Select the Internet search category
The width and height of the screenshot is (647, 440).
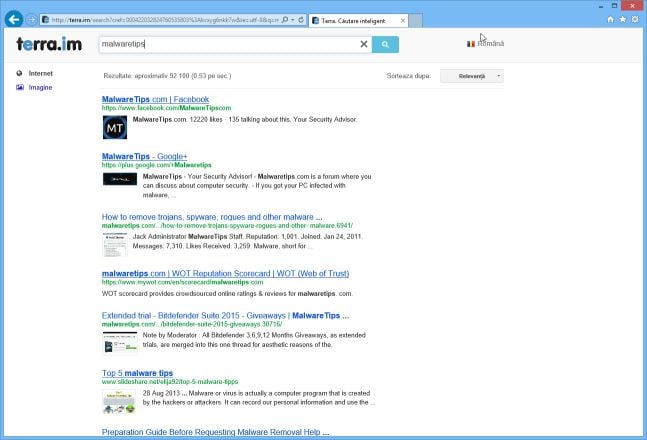tap(40, 73)
